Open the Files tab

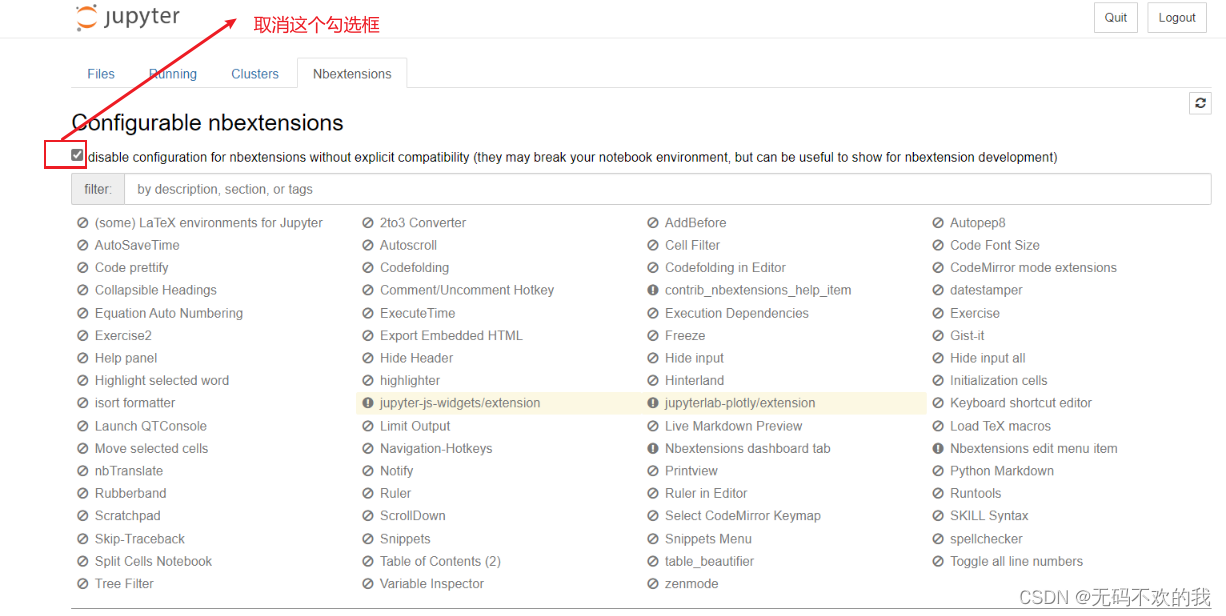pos(101,74)
